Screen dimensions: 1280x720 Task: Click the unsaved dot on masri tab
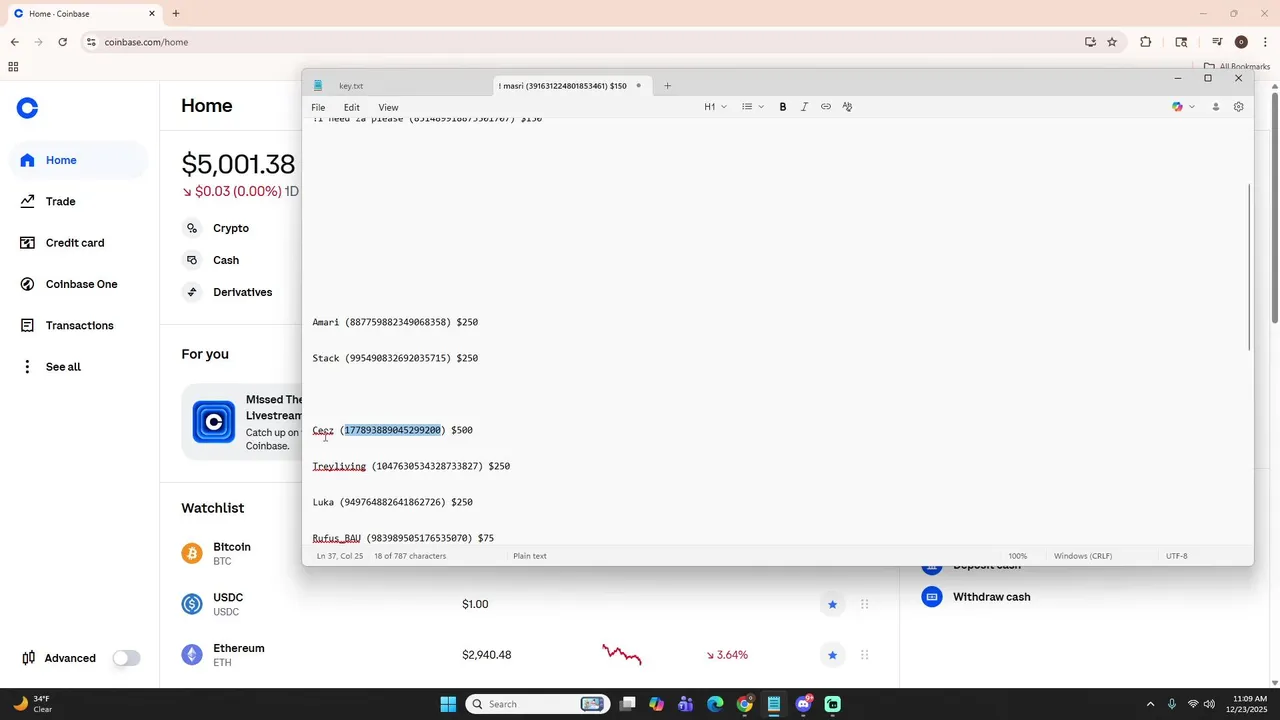(x=639, y=86)
